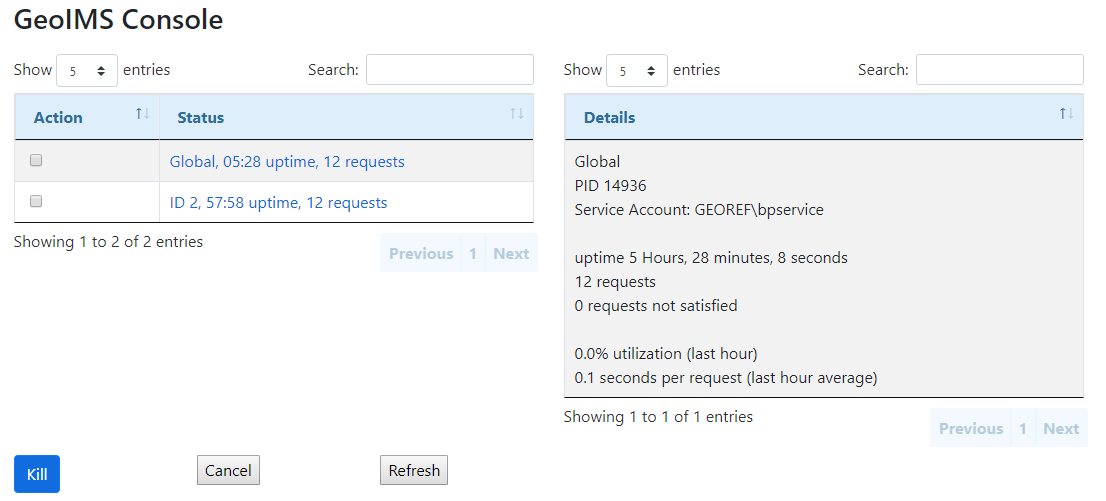Open the ID 2, 57:58 uptime status link
This screenshot has width=1106, height=501.
click(278, 203)
